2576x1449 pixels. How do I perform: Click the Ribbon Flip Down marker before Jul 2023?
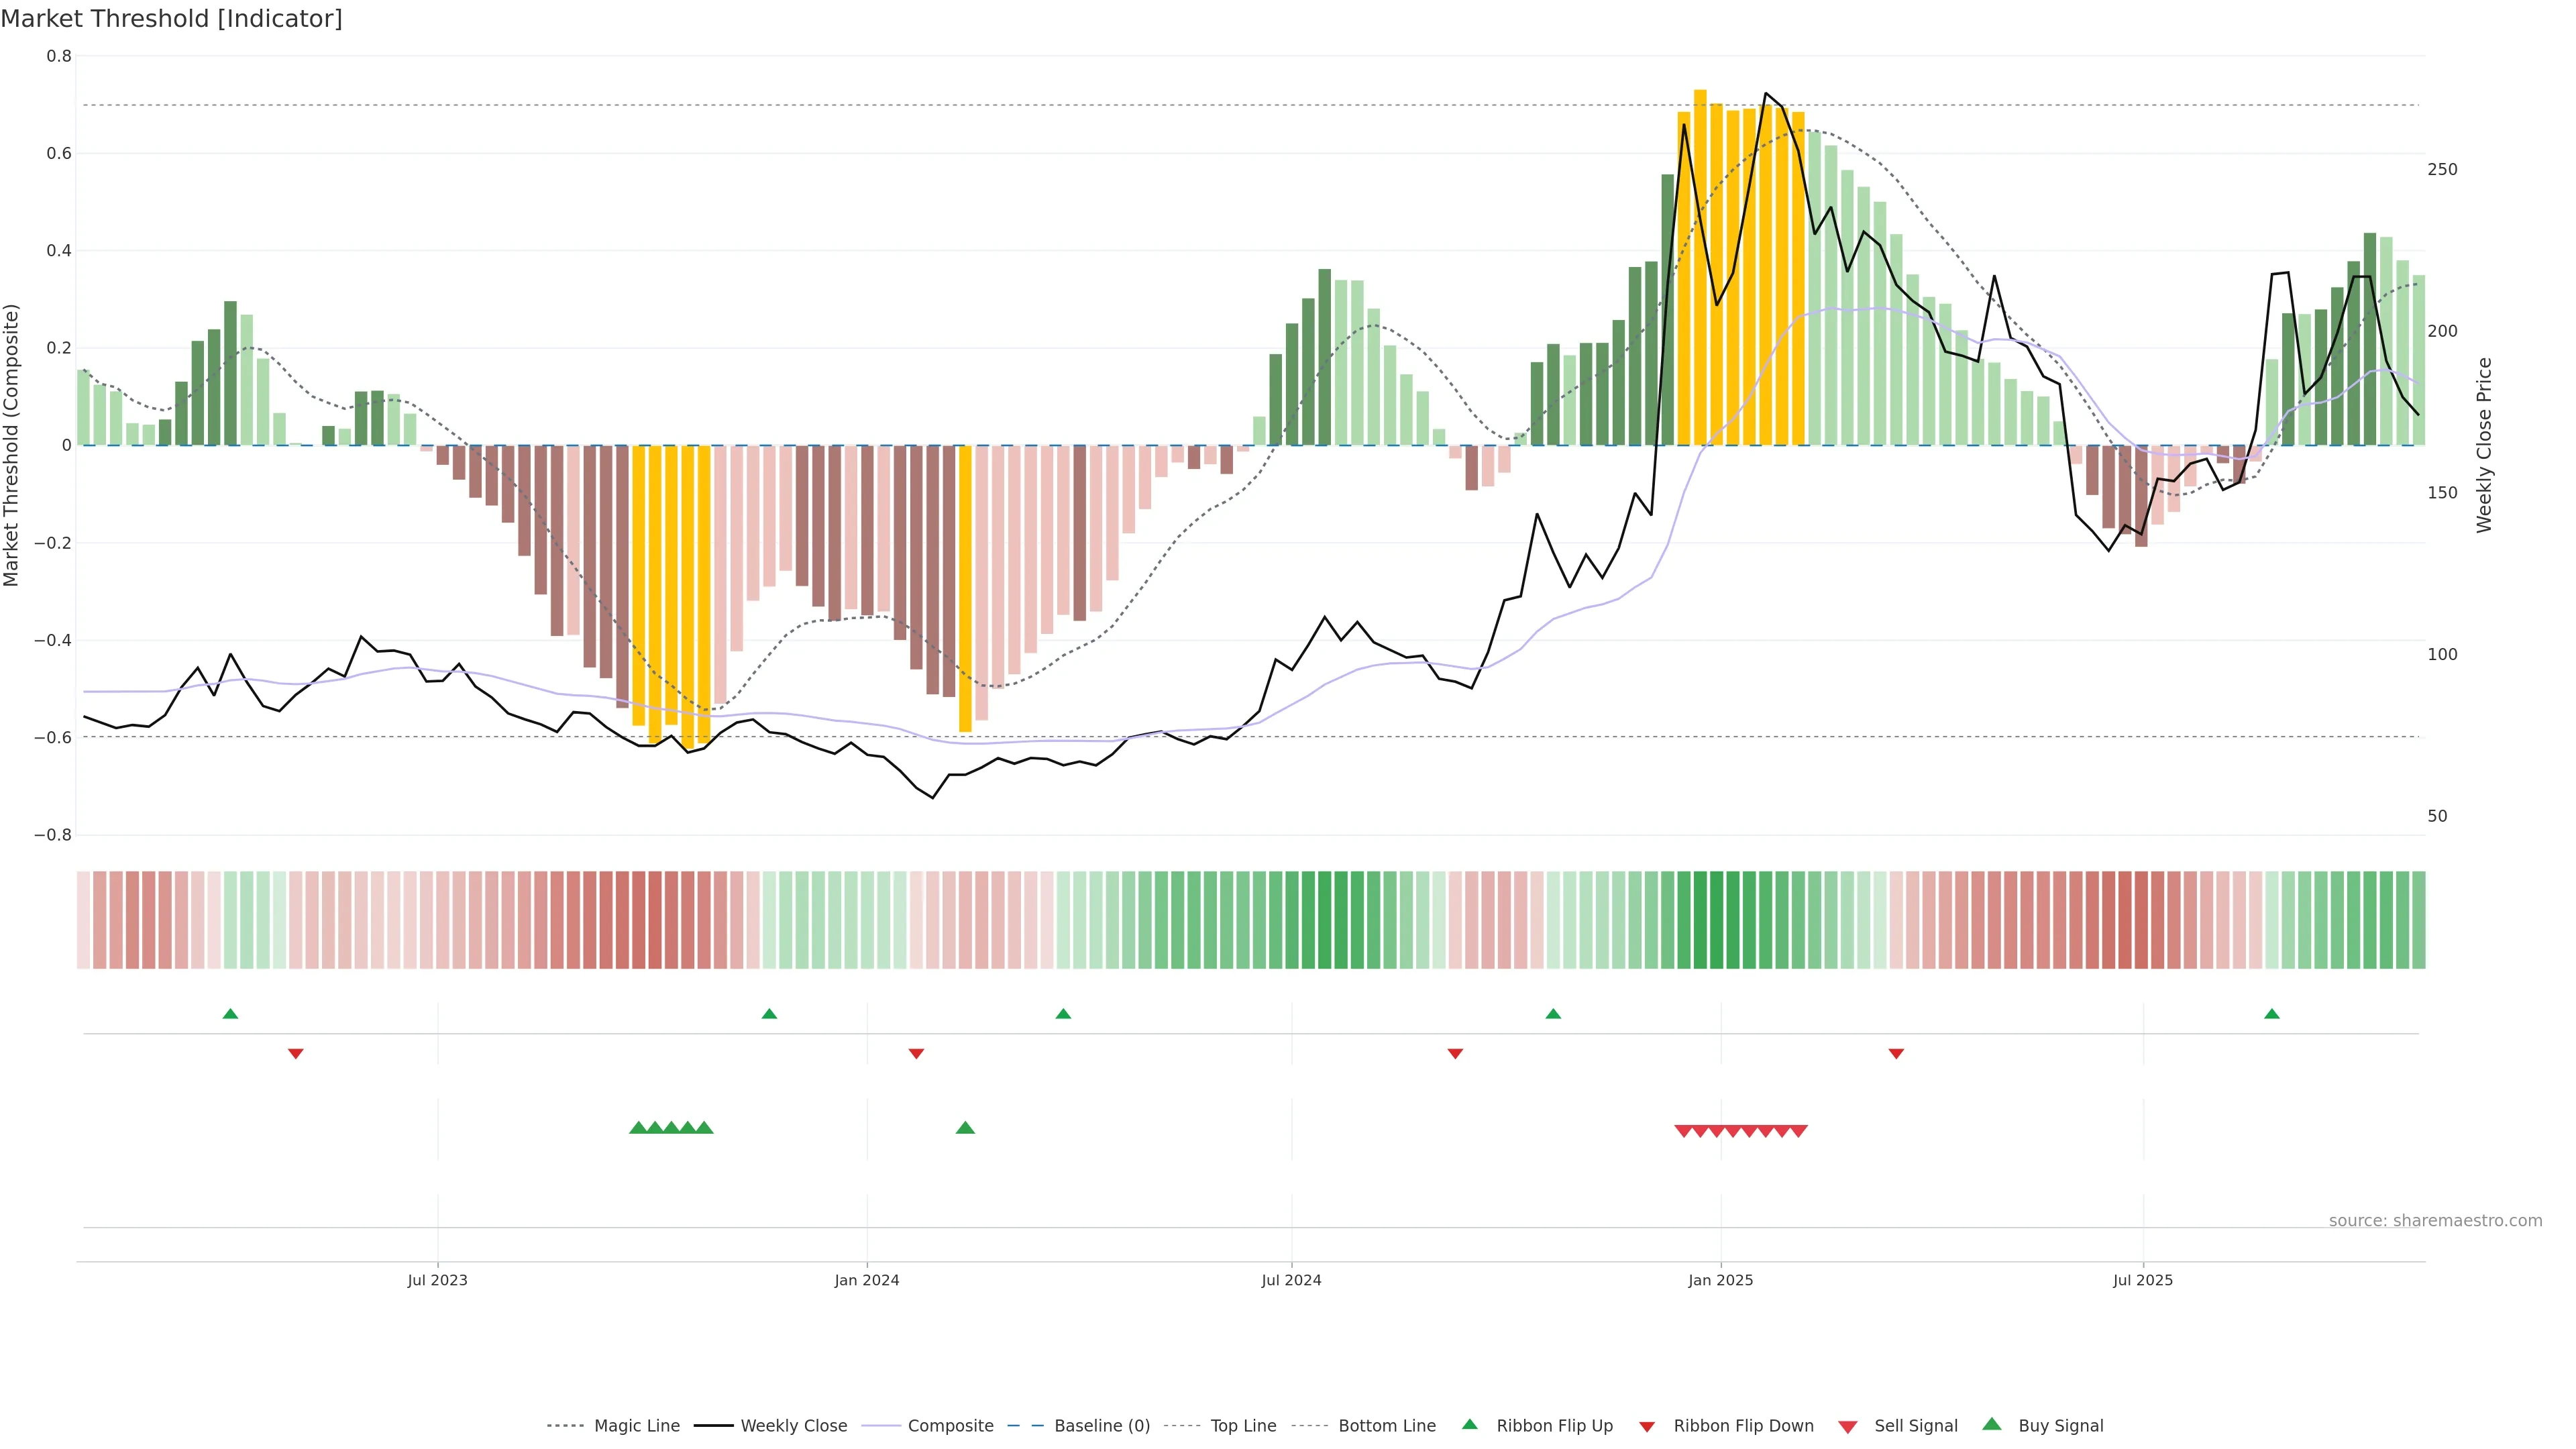point(295,1053)
